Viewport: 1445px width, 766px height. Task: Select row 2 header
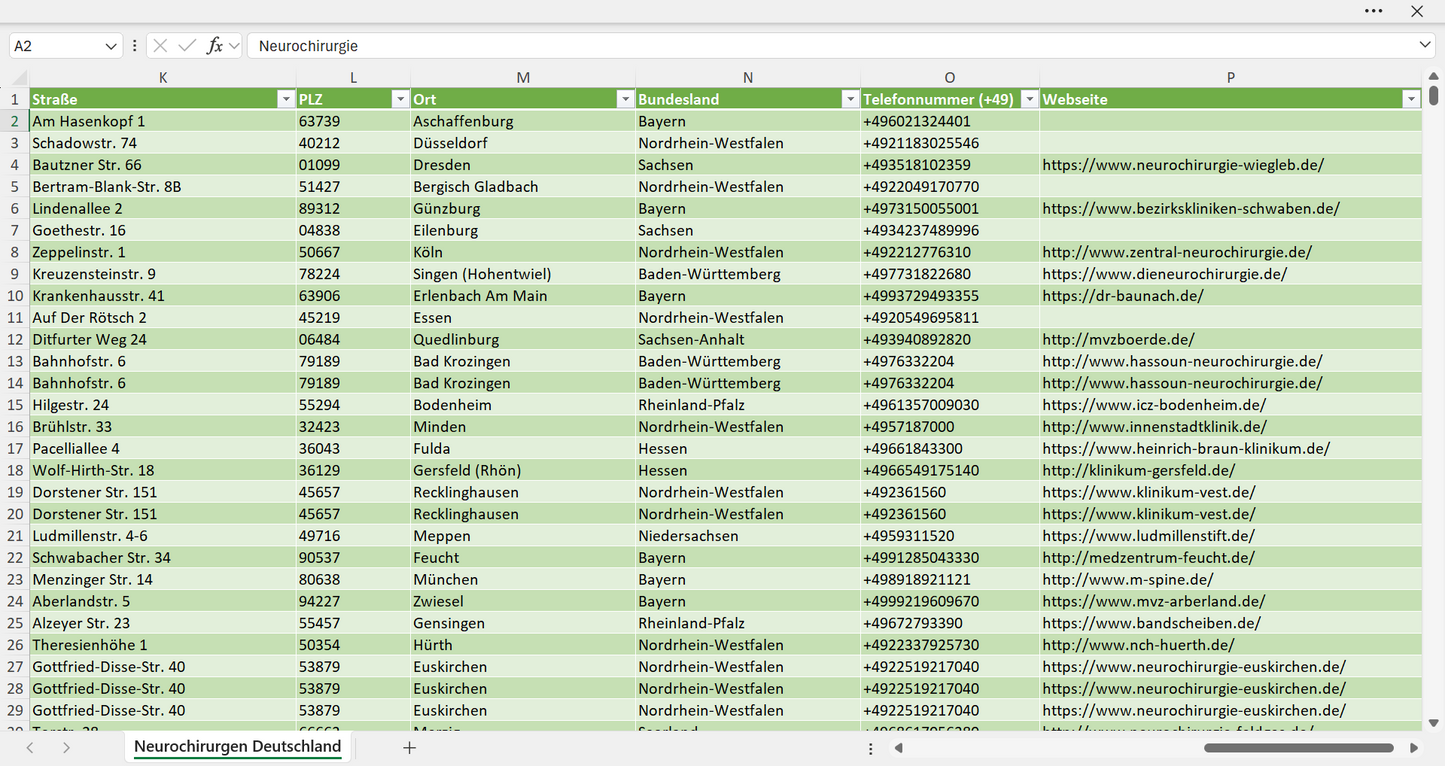[15, 121]
